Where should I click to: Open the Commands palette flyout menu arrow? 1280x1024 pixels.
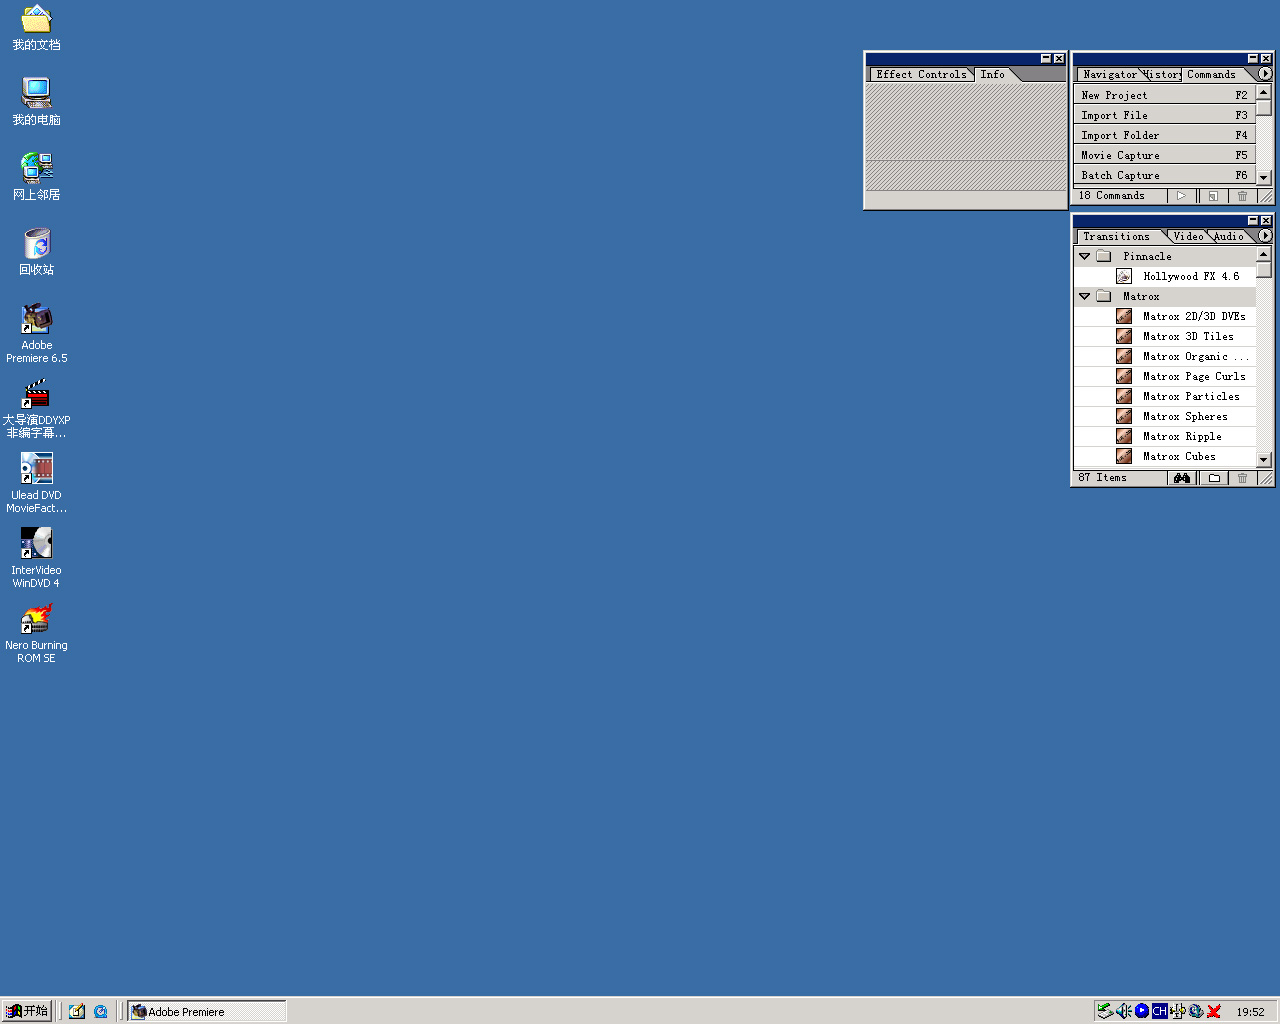pos(1265,74)
